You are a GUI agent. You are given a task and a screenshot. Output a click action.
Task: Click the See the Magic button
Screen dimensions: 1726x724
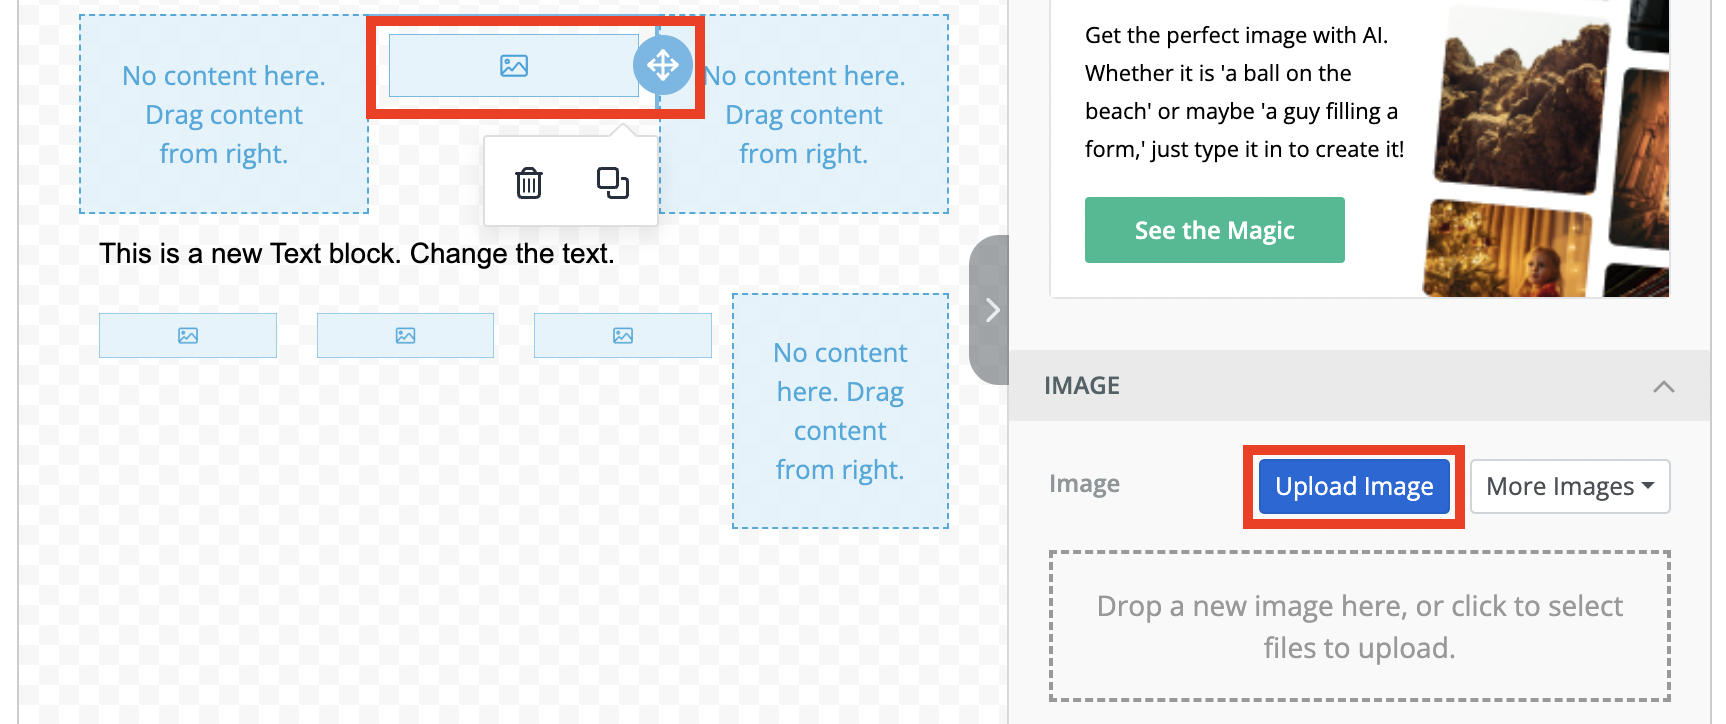1214,231
